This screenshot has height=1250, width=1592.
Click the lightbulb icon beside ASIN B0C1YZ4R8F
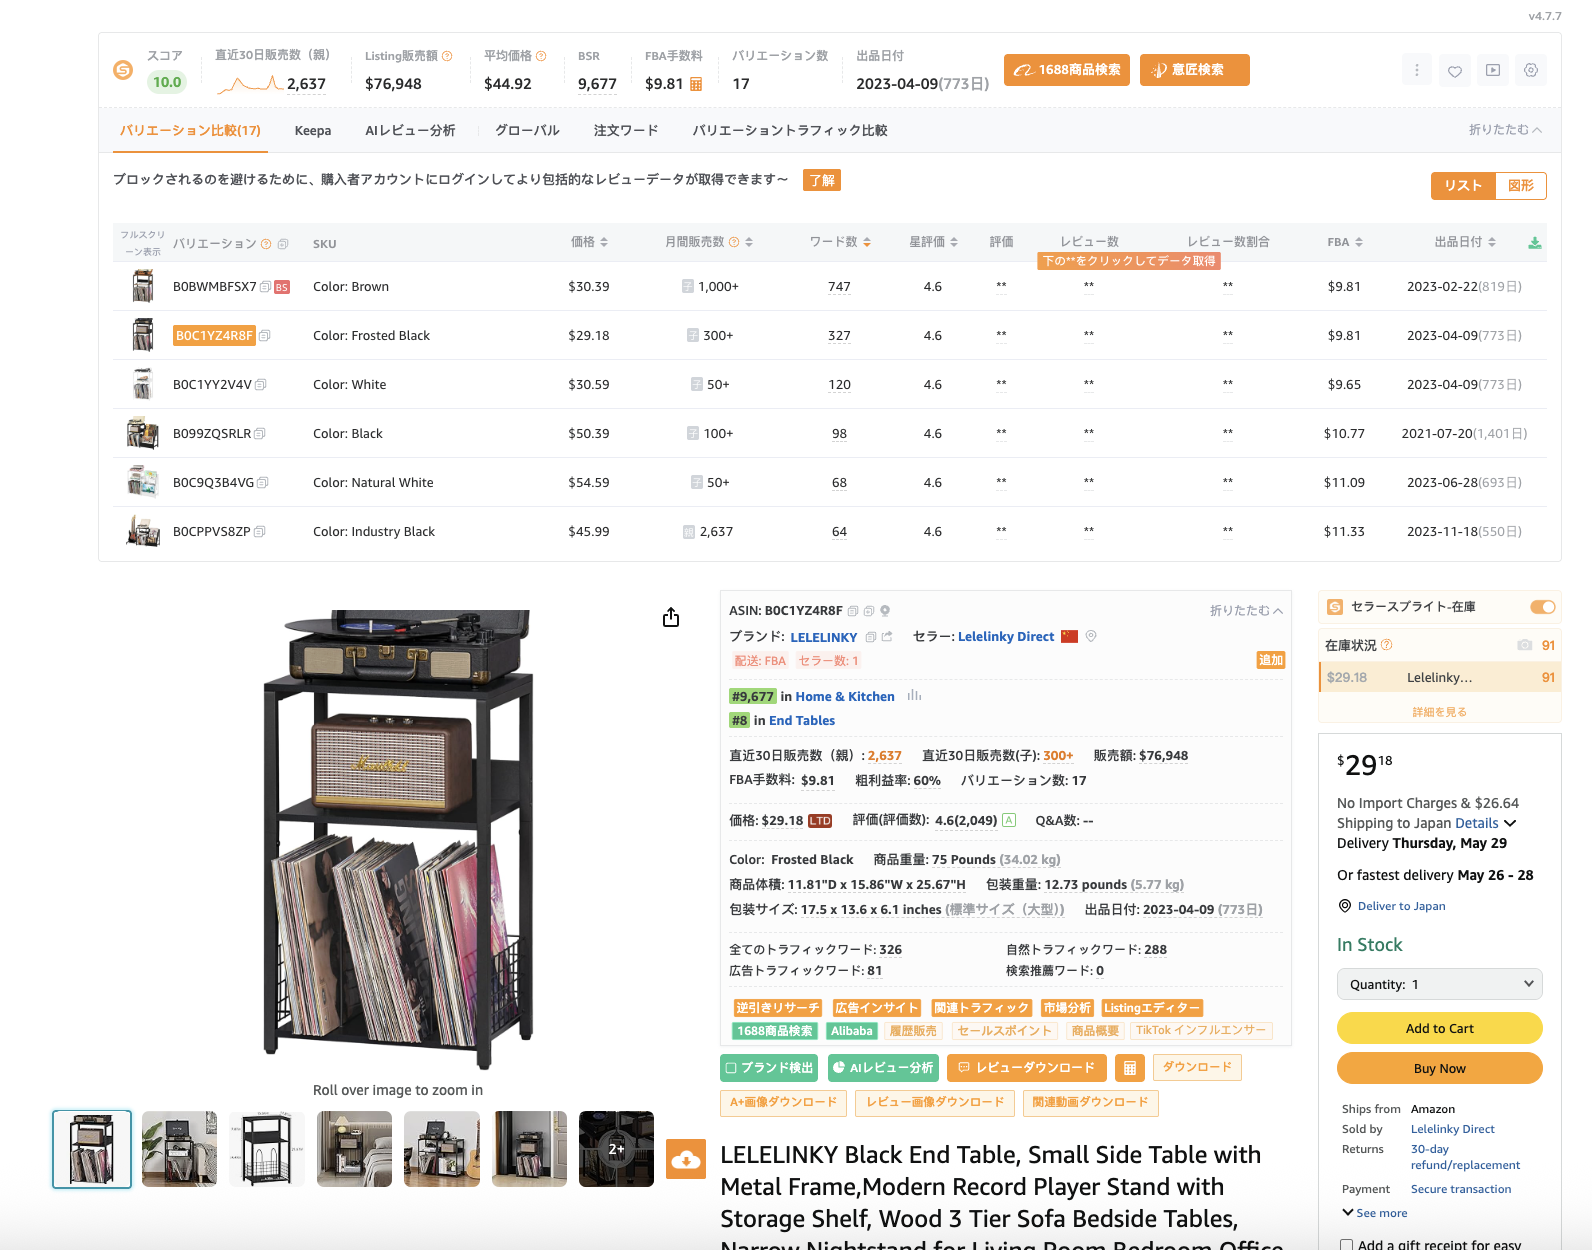[885, 611]
